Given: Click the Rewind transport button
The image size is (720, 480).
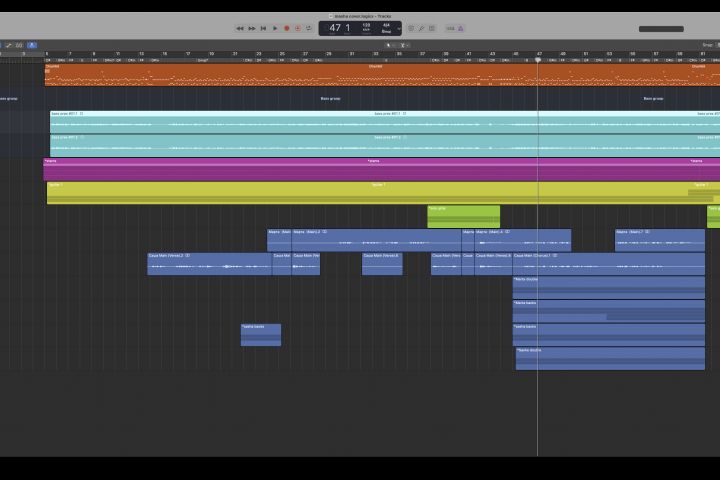Looking at the screenshot, I should click(240, 28).
